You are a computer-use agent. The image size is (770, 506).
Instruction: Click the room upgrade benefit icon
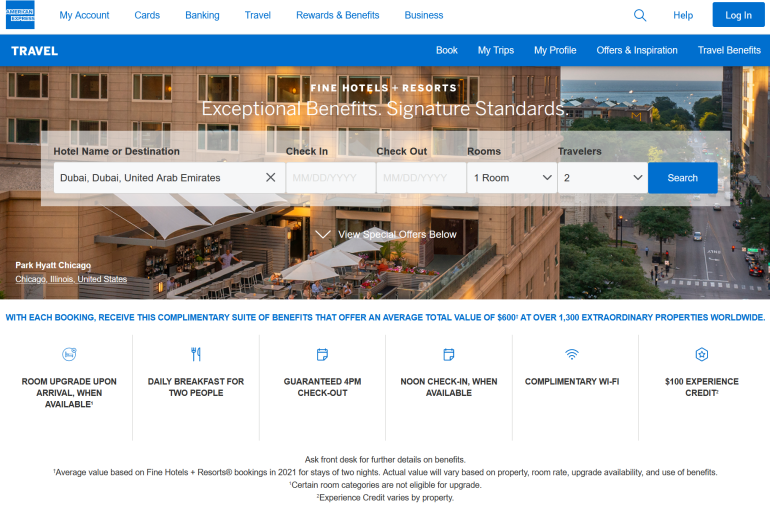[x=69, y=354]
